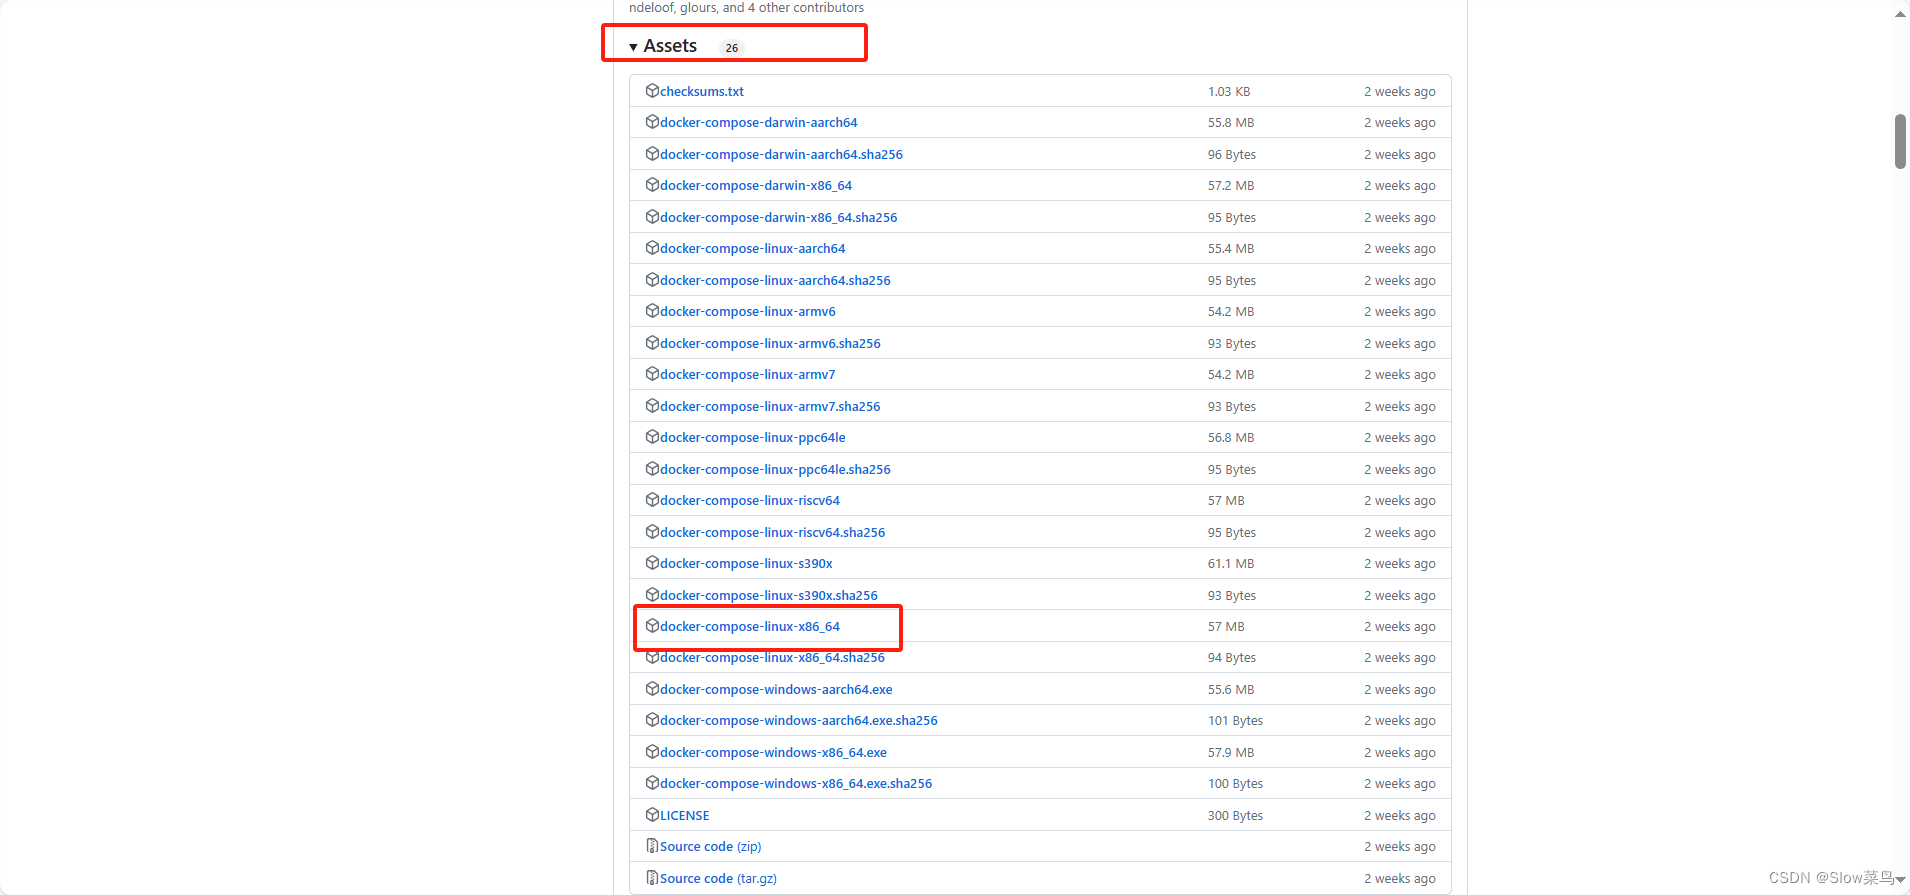This screenshot has height=895, width=1910.
Task: Click package icon next to docker-compose-linux-armv7
Action: pyautogui.click(x=652, y=374)
